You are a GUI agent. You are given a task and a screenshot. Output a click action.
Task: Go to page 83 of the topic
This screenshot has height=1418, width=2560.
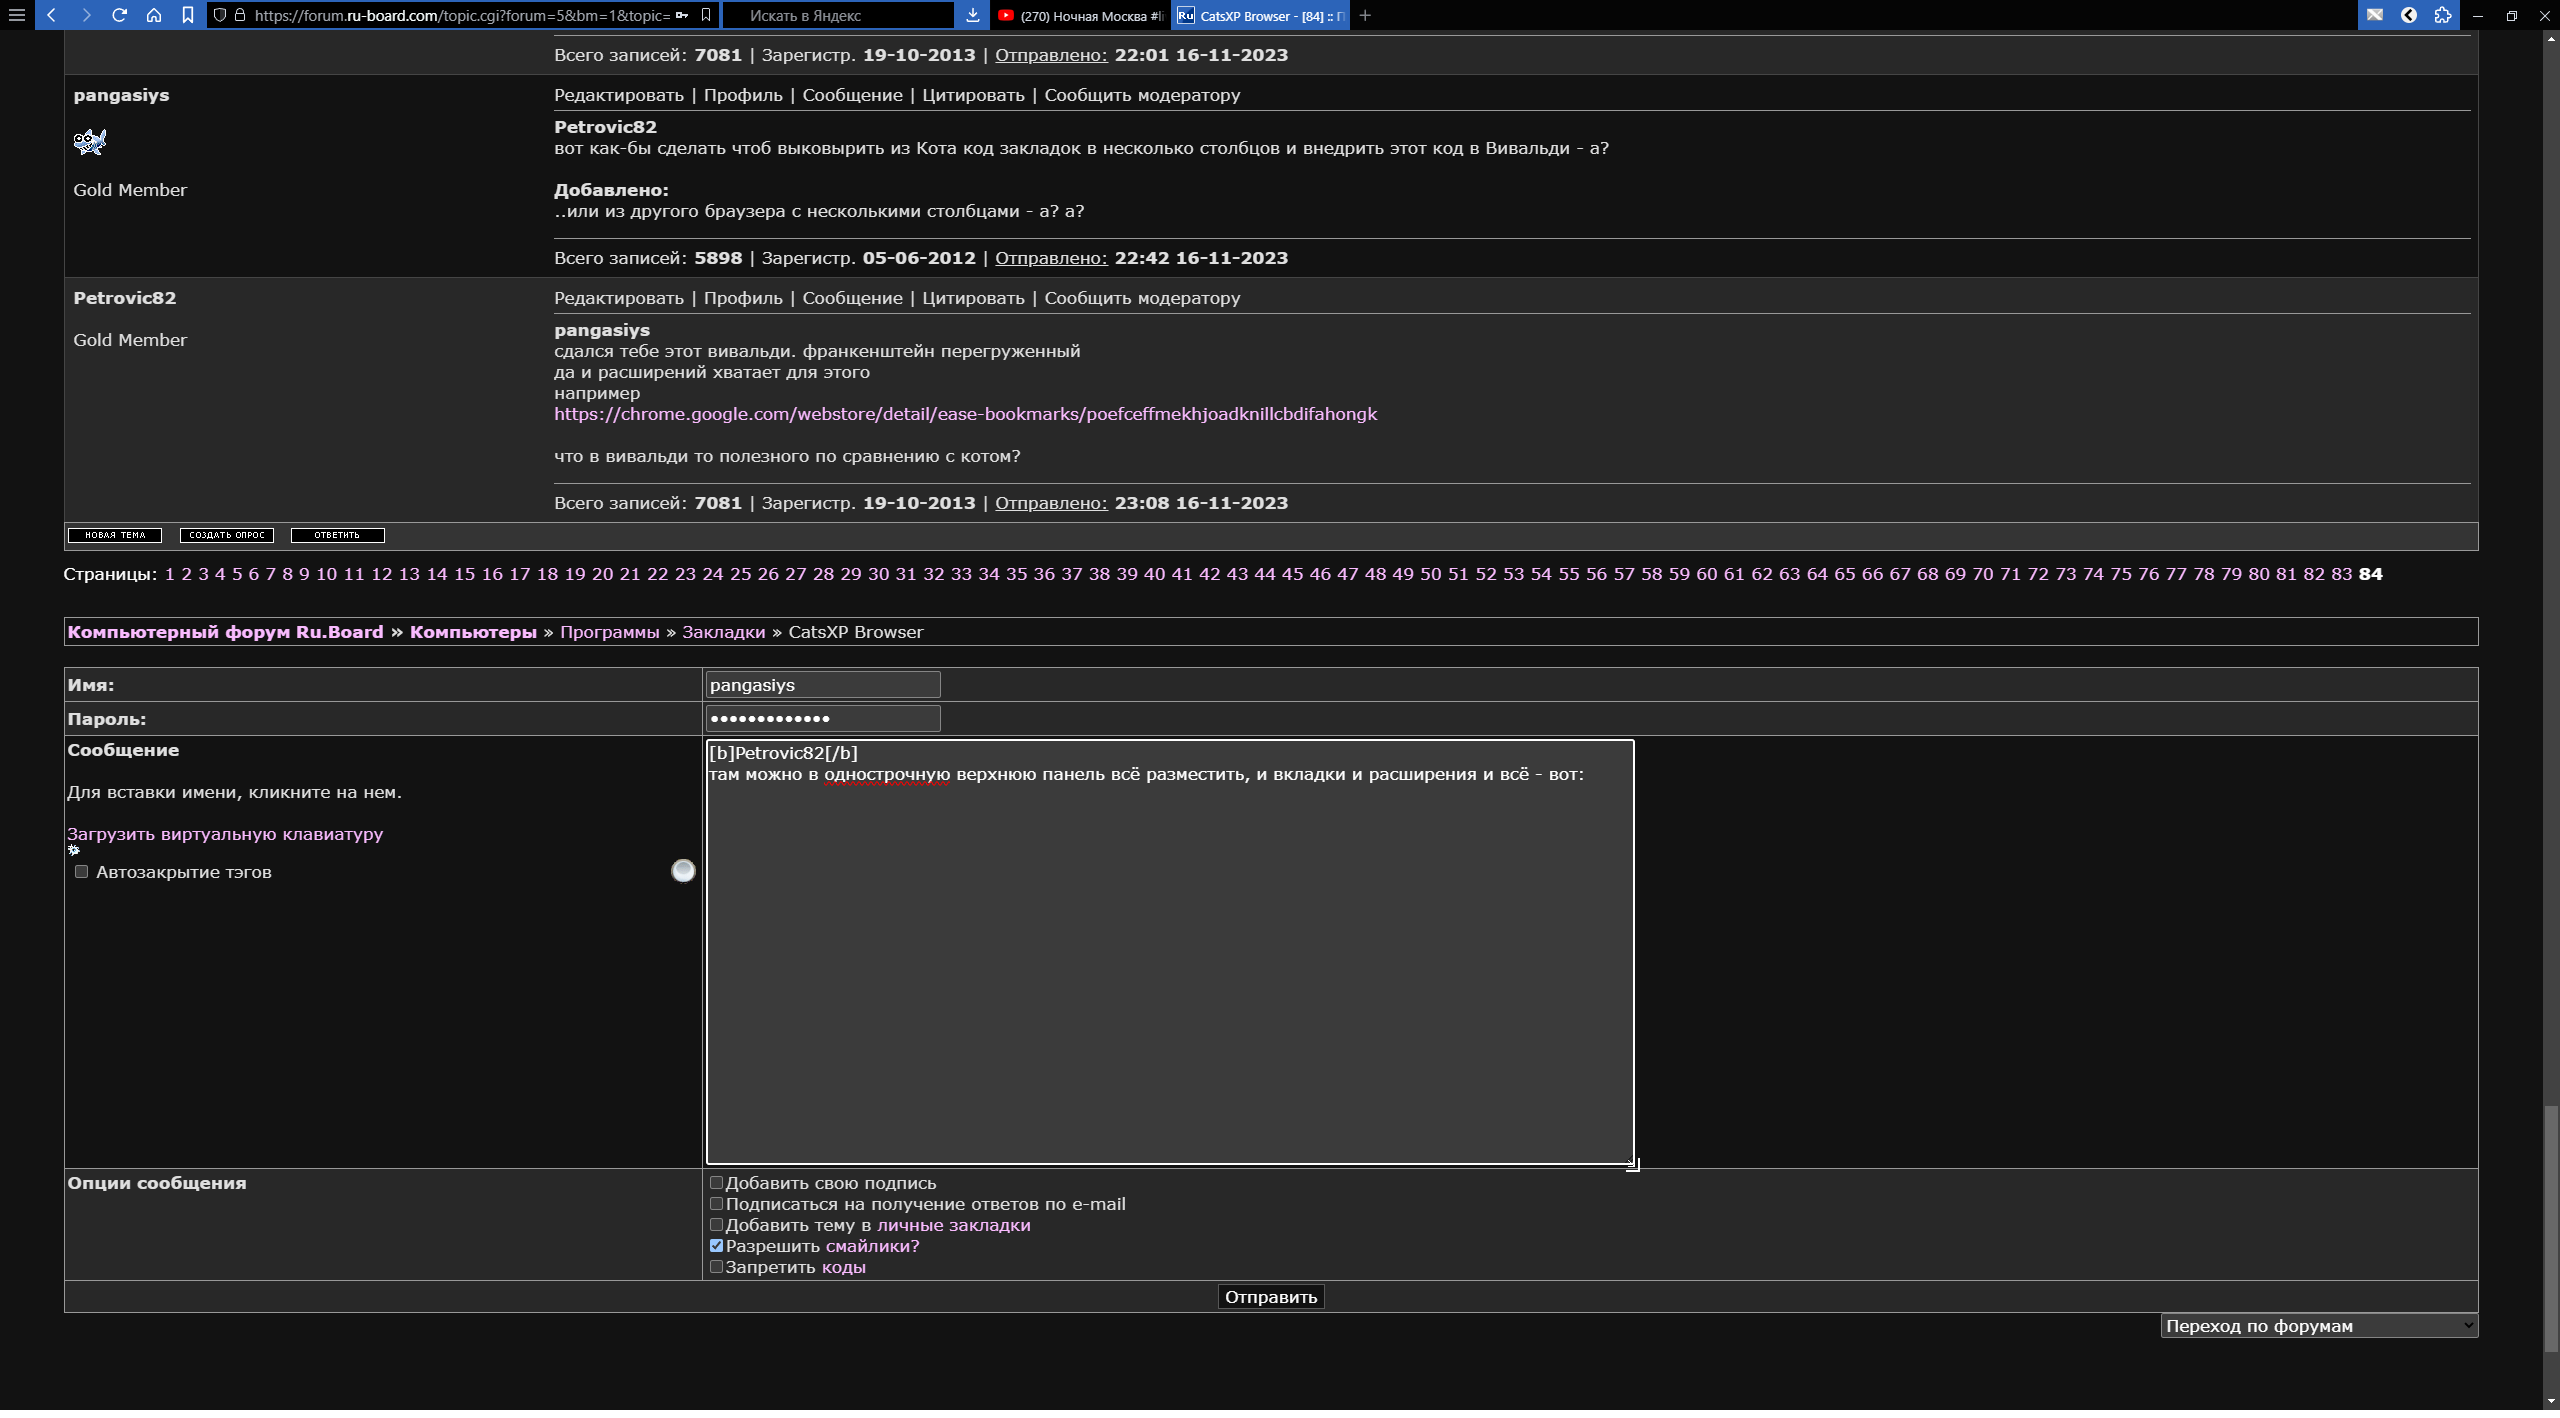point(2341,574)
